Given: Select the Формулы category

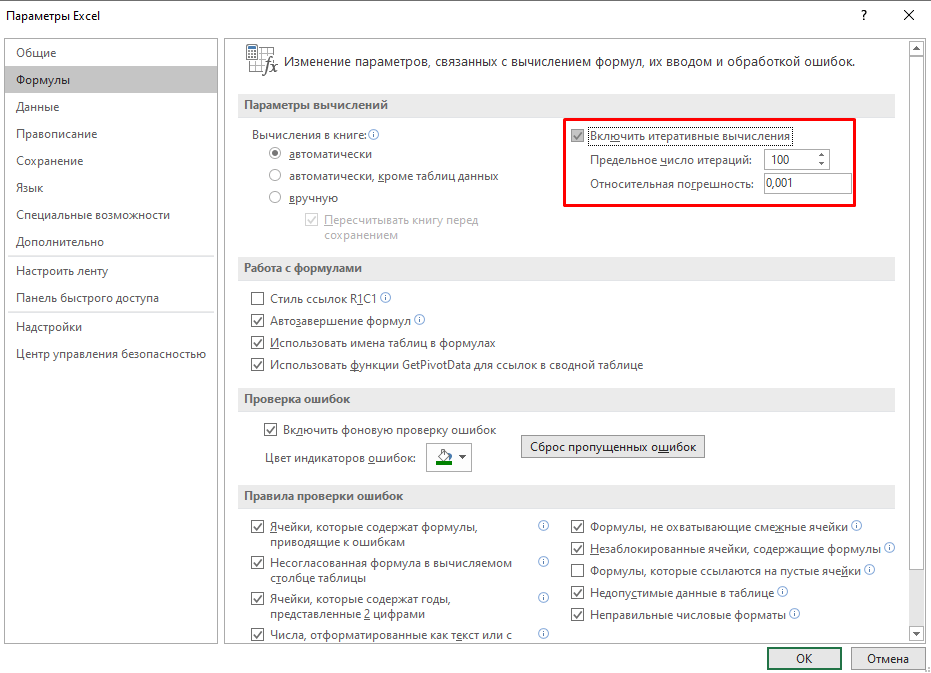Looking at the screenshot, I should pyautogui.click(x=111, y=80).
